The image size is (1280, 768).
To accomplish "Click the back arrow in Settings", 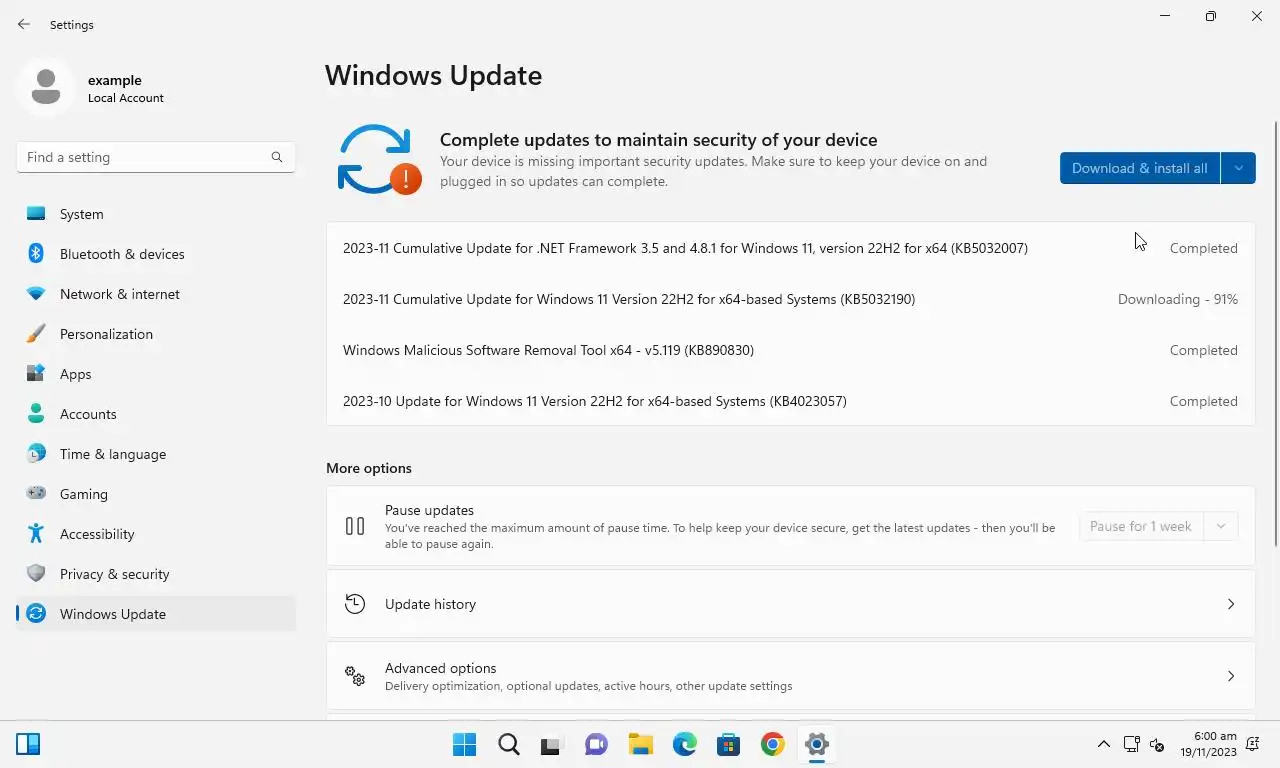I will coord(24,24).
